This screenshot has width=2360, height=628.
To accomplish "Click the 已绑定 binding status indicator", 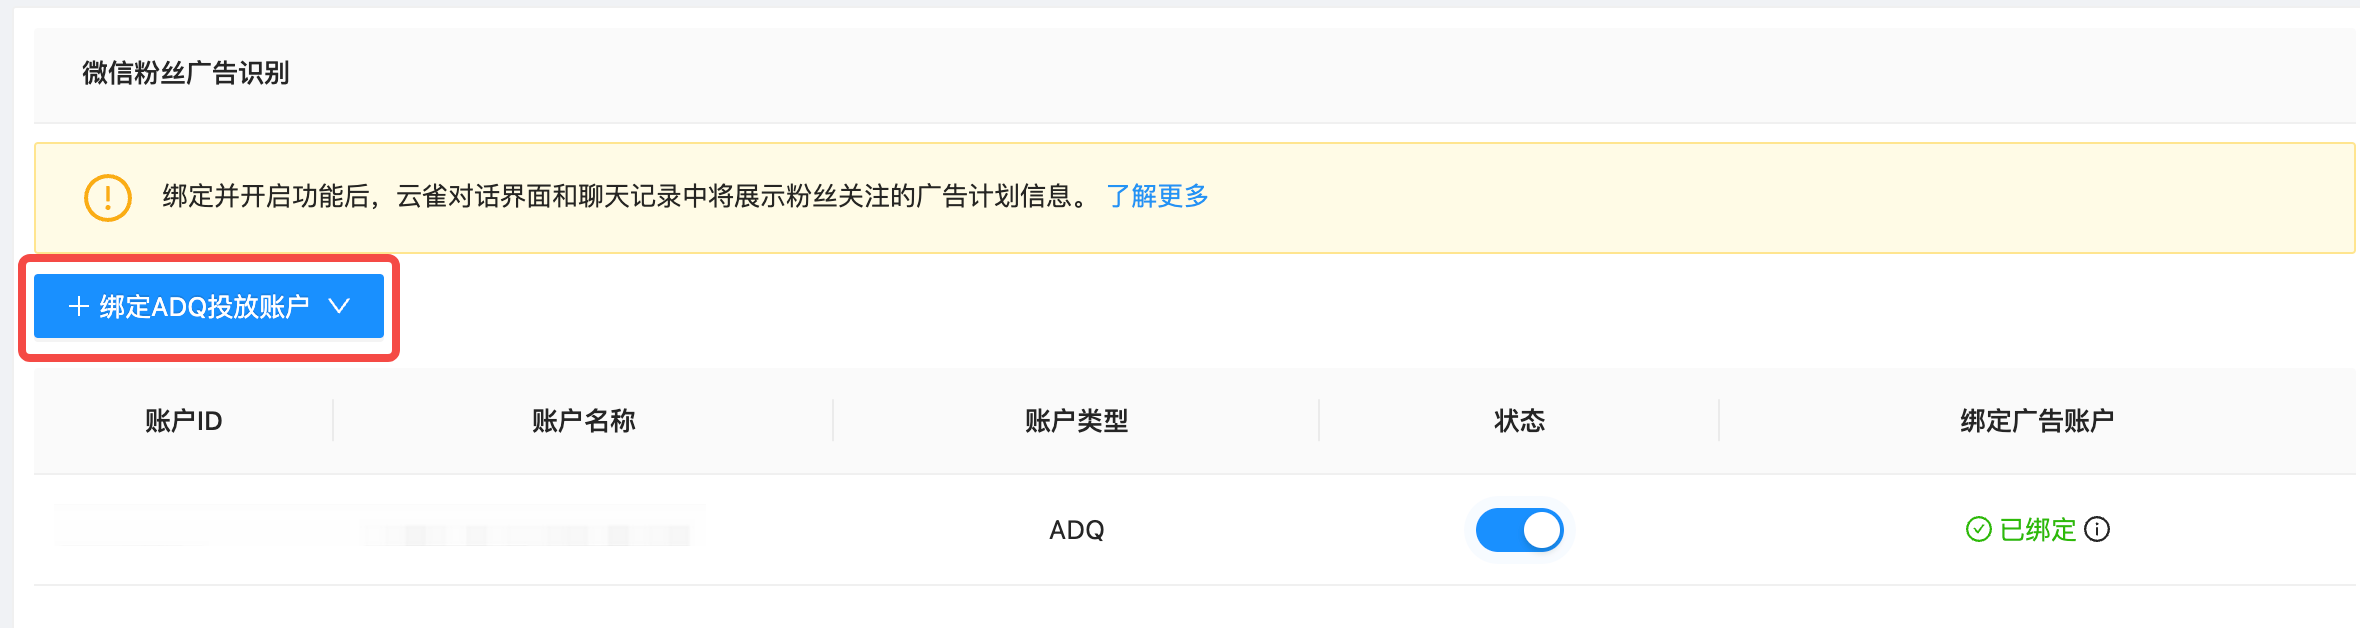I will (2040, 530).
